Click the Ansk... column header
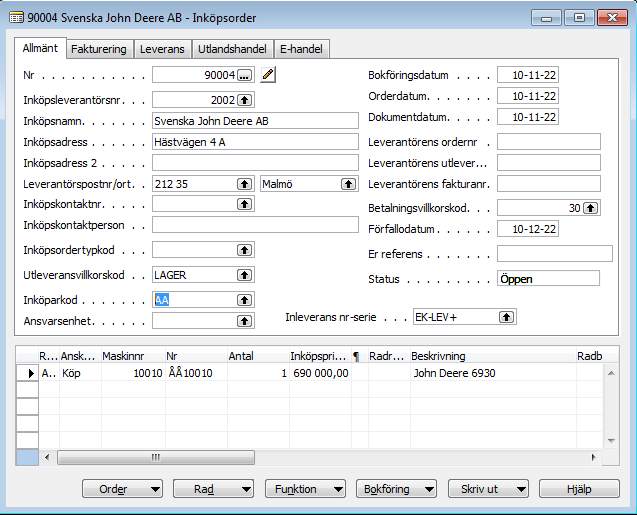Viewport: 637px width, 515px height. click(80, 356)
